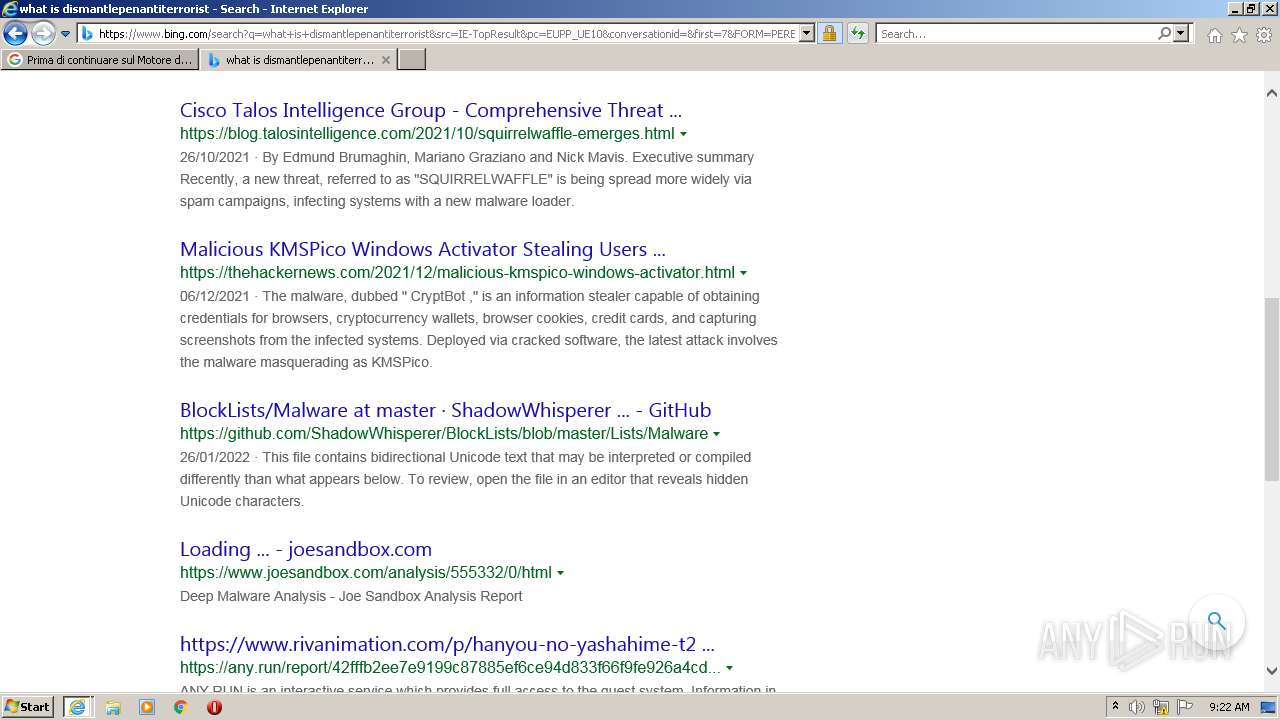Expand the address bar autocomplete dropdown
This screenshot has width=1280, height=720.
[807, 34]
